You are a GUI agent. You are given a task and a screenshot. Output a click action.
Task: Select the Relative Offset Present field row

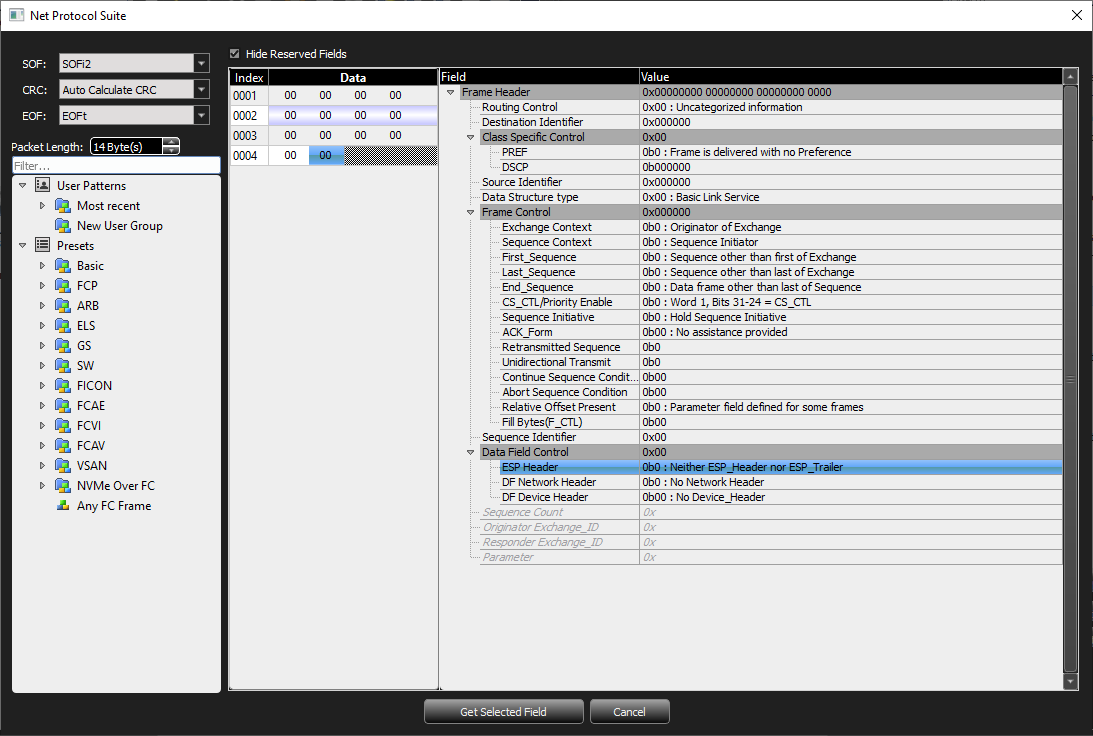(780, 407)
